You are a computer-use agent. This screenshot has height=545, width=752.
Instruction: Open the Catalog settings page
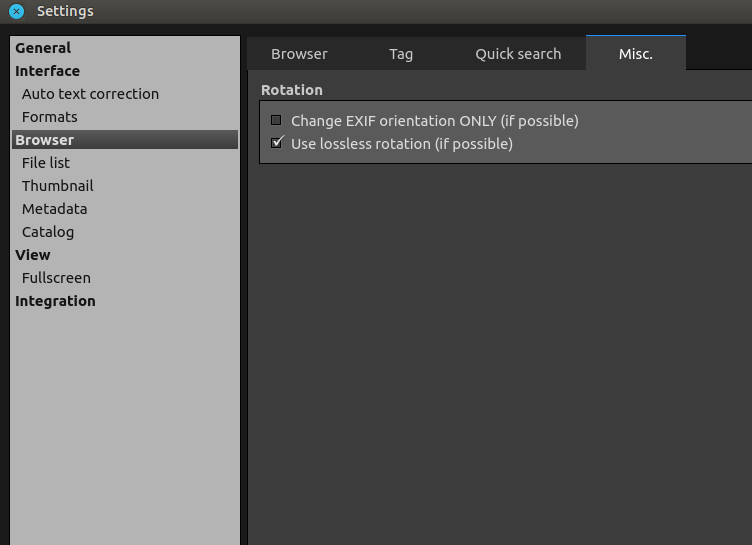(x=48, y=232)
